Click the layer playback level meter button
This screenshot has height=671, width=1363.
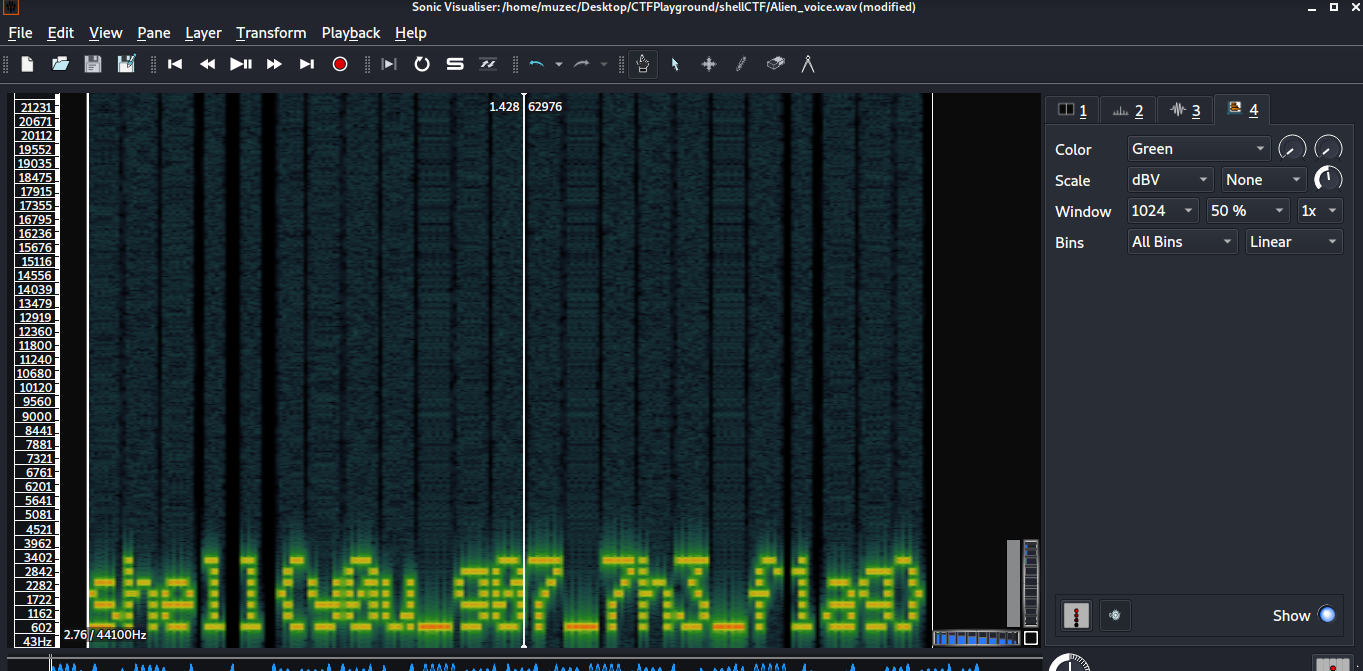tap(1076, 615)
